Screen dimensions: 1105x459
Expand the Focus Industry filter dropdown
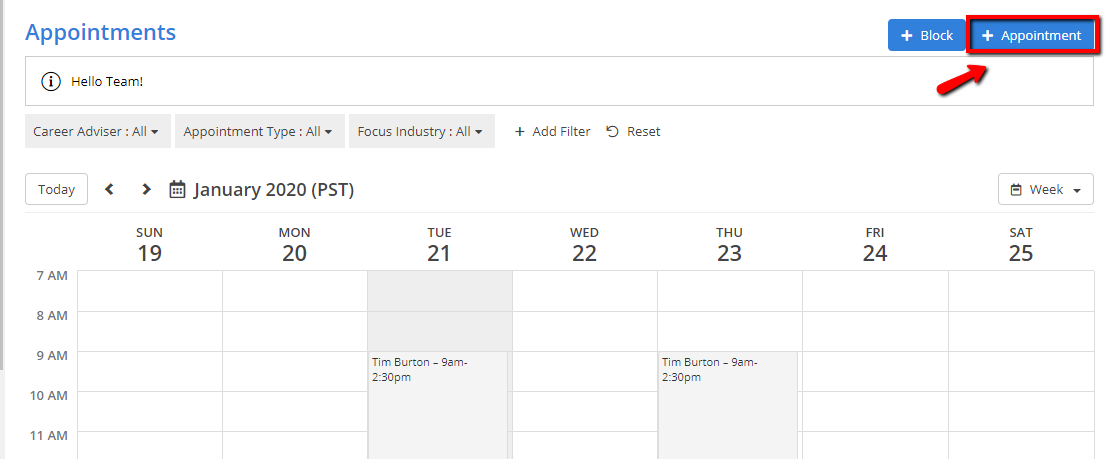click(x=421, y=131)
